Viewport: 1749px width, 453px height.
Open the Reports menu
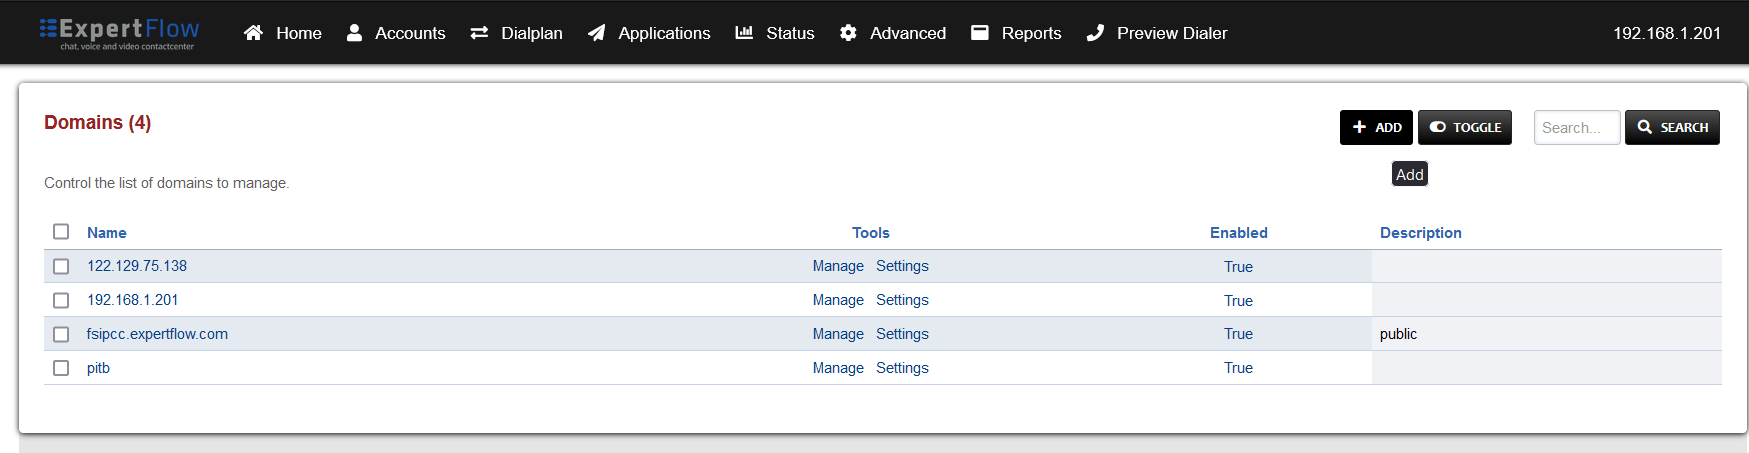click(x=1016, y=33)
